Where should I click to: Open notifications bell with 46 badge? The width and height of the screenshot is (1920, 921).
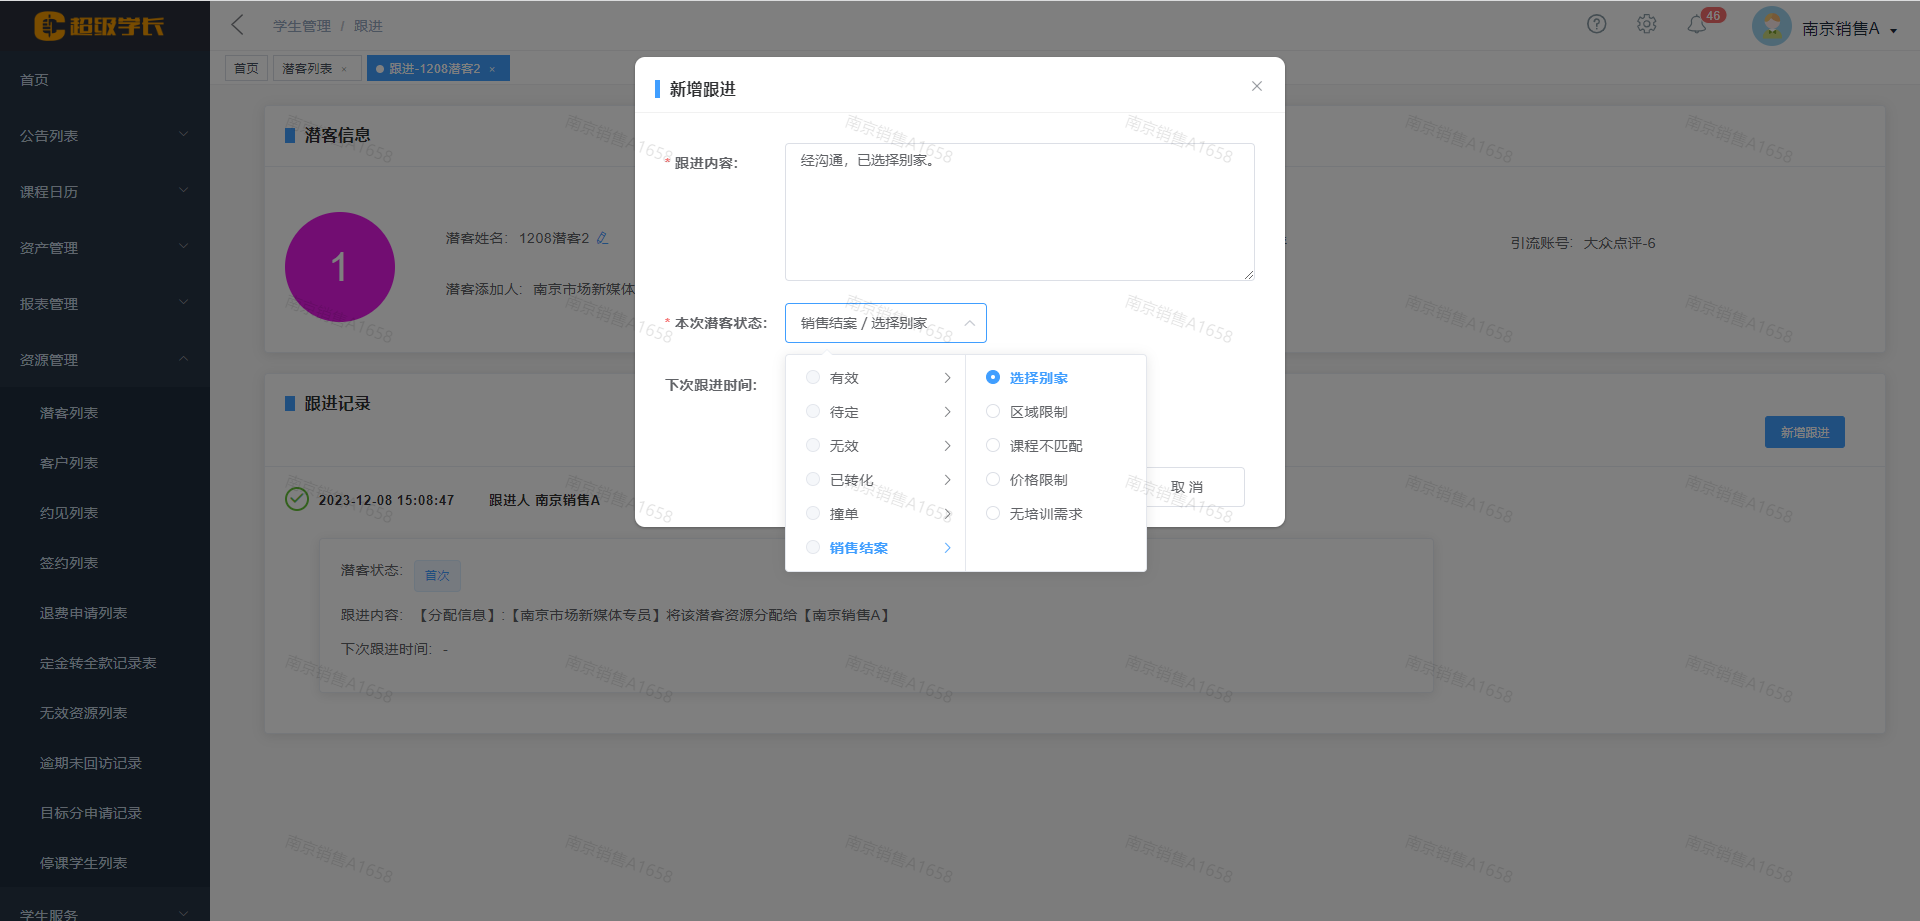tap(1697, 25)
